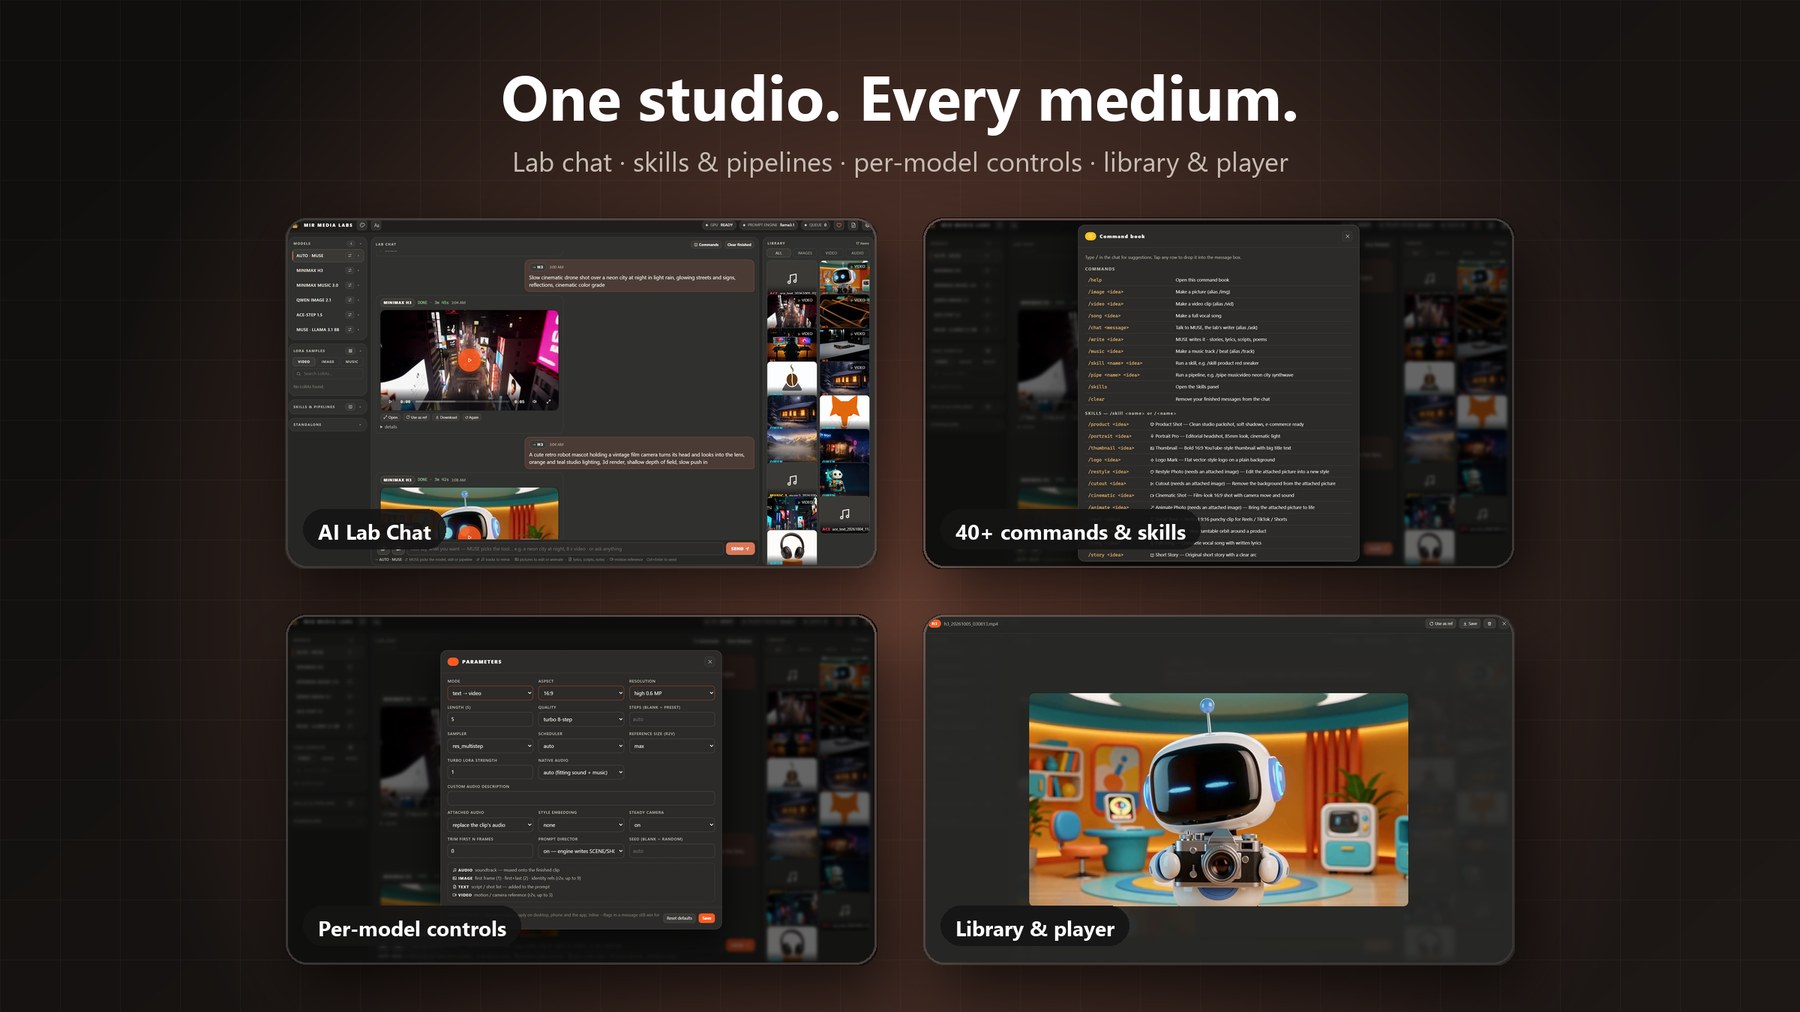
Task: Select the MUSE · LLAMA 3.1 8B model
Action: click(328, 330)
